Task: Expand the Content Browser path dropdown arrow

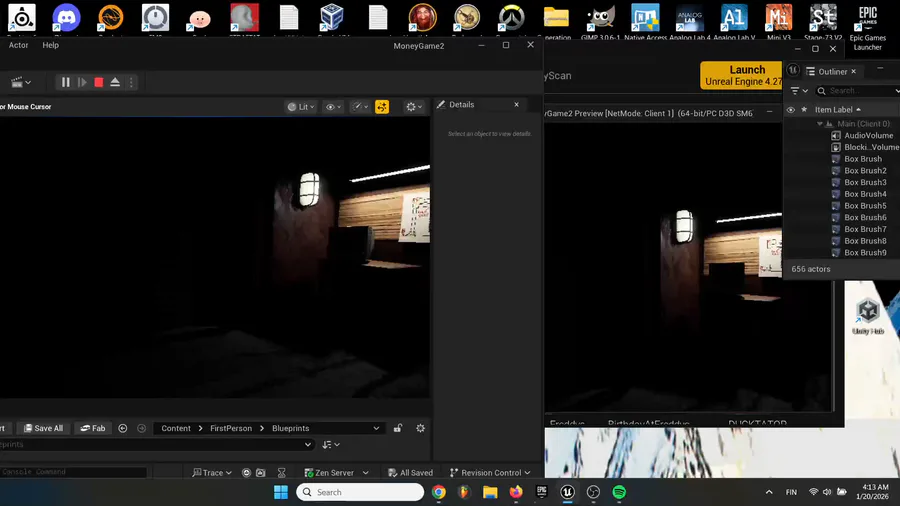Action: [x=376, y=428]
